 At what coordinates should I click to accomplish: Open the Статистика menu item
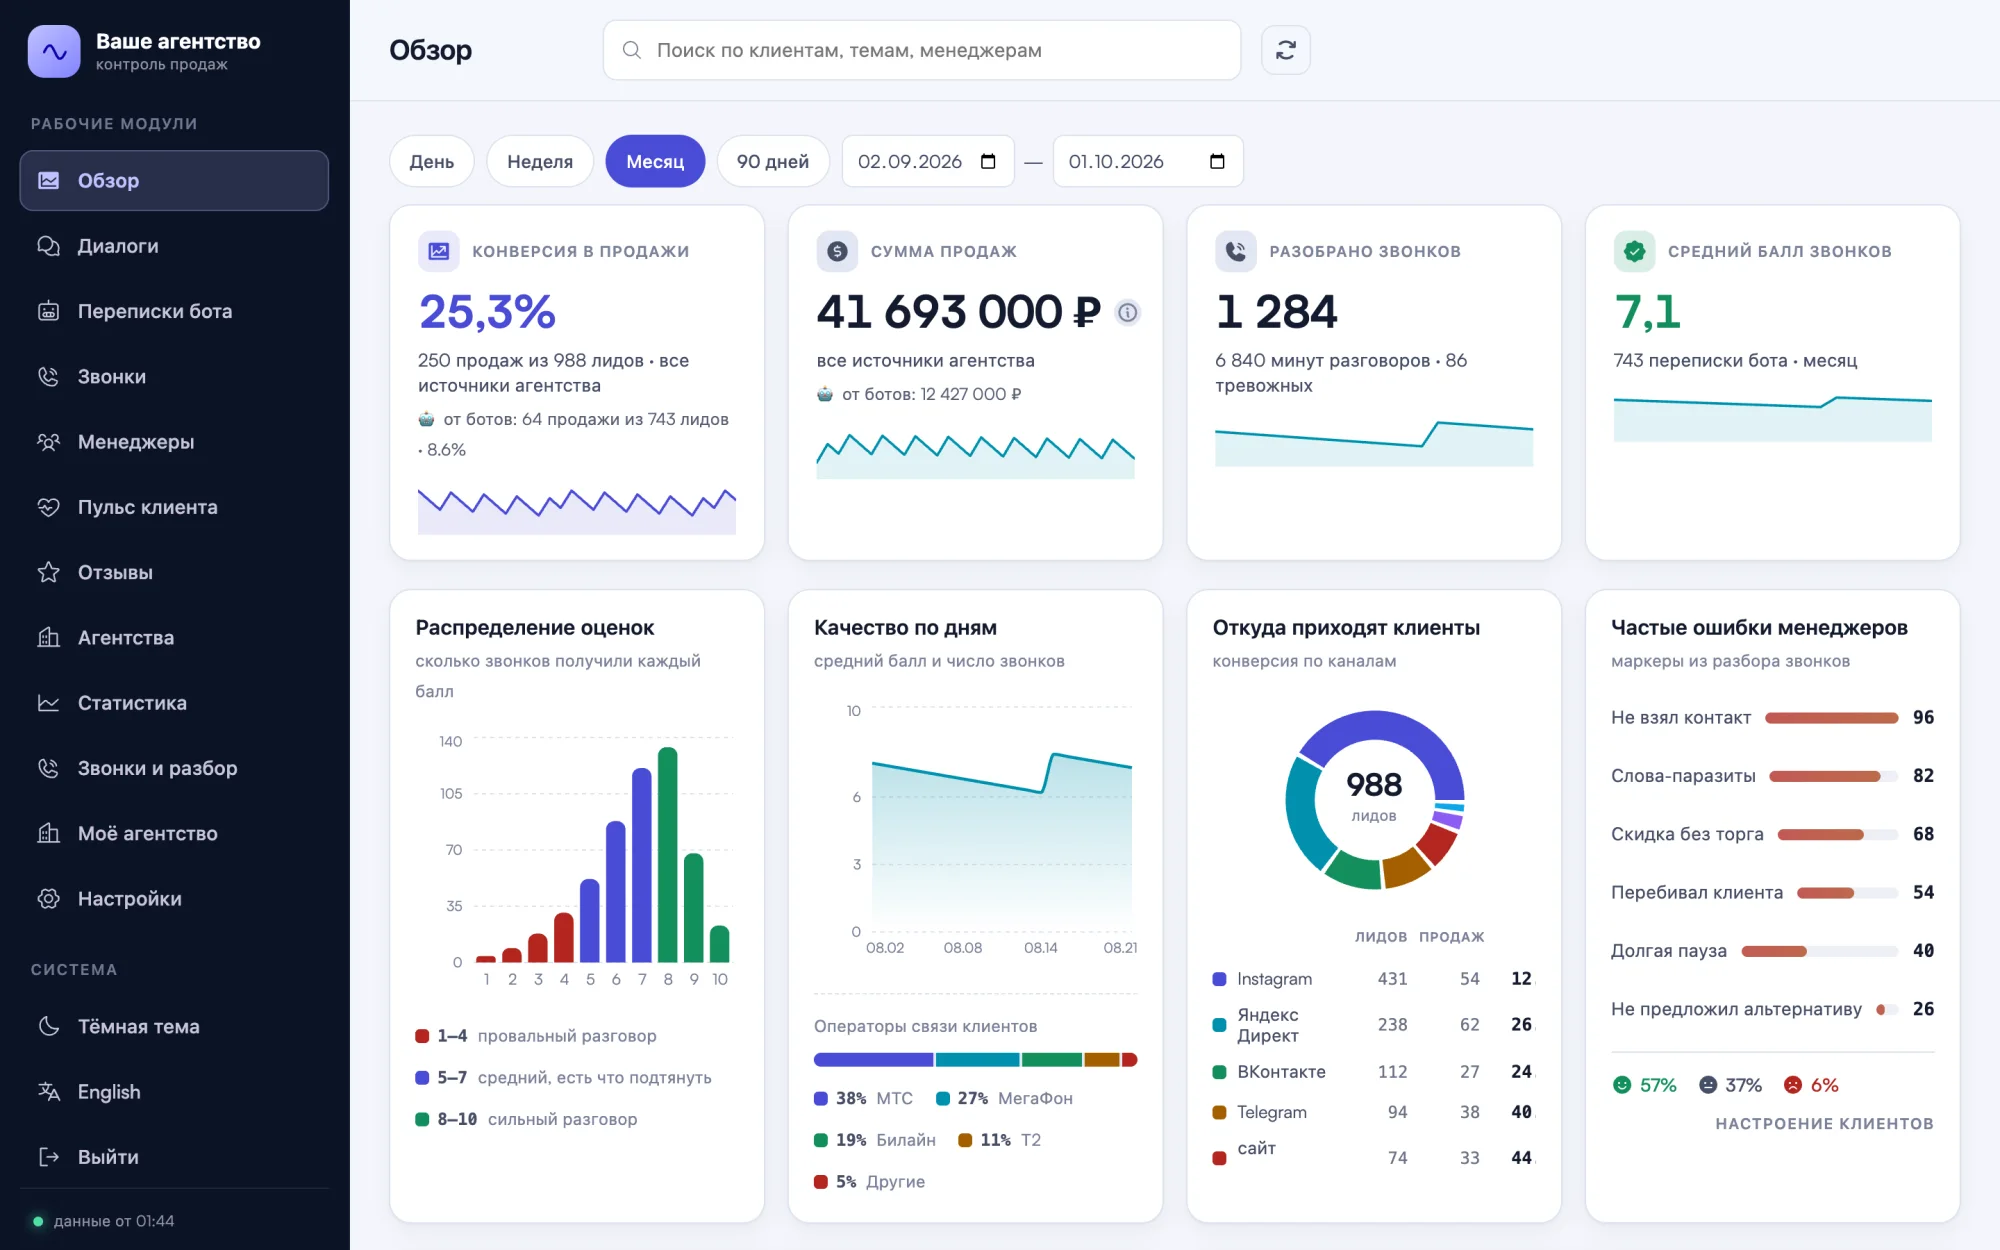point(174,703)
